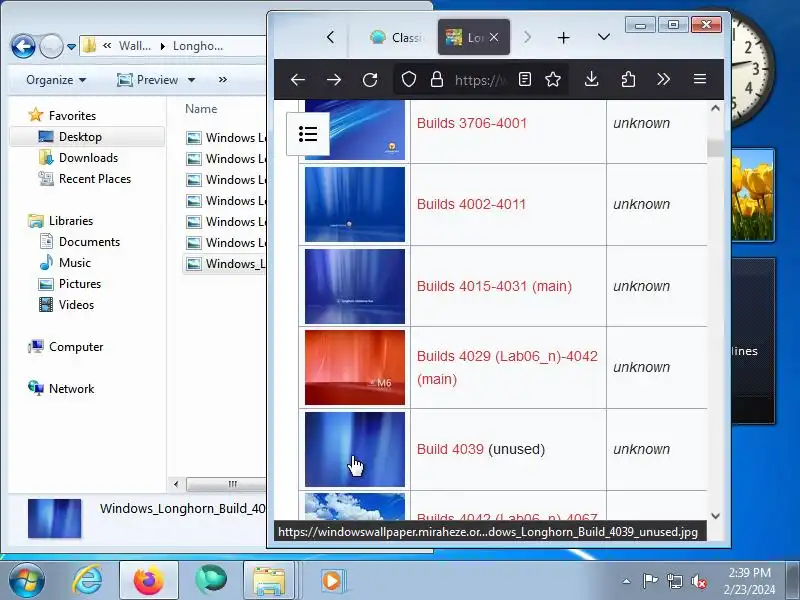Click the Preview button in Explorer
Screen dimensions: 800x600
click(147, 80)
